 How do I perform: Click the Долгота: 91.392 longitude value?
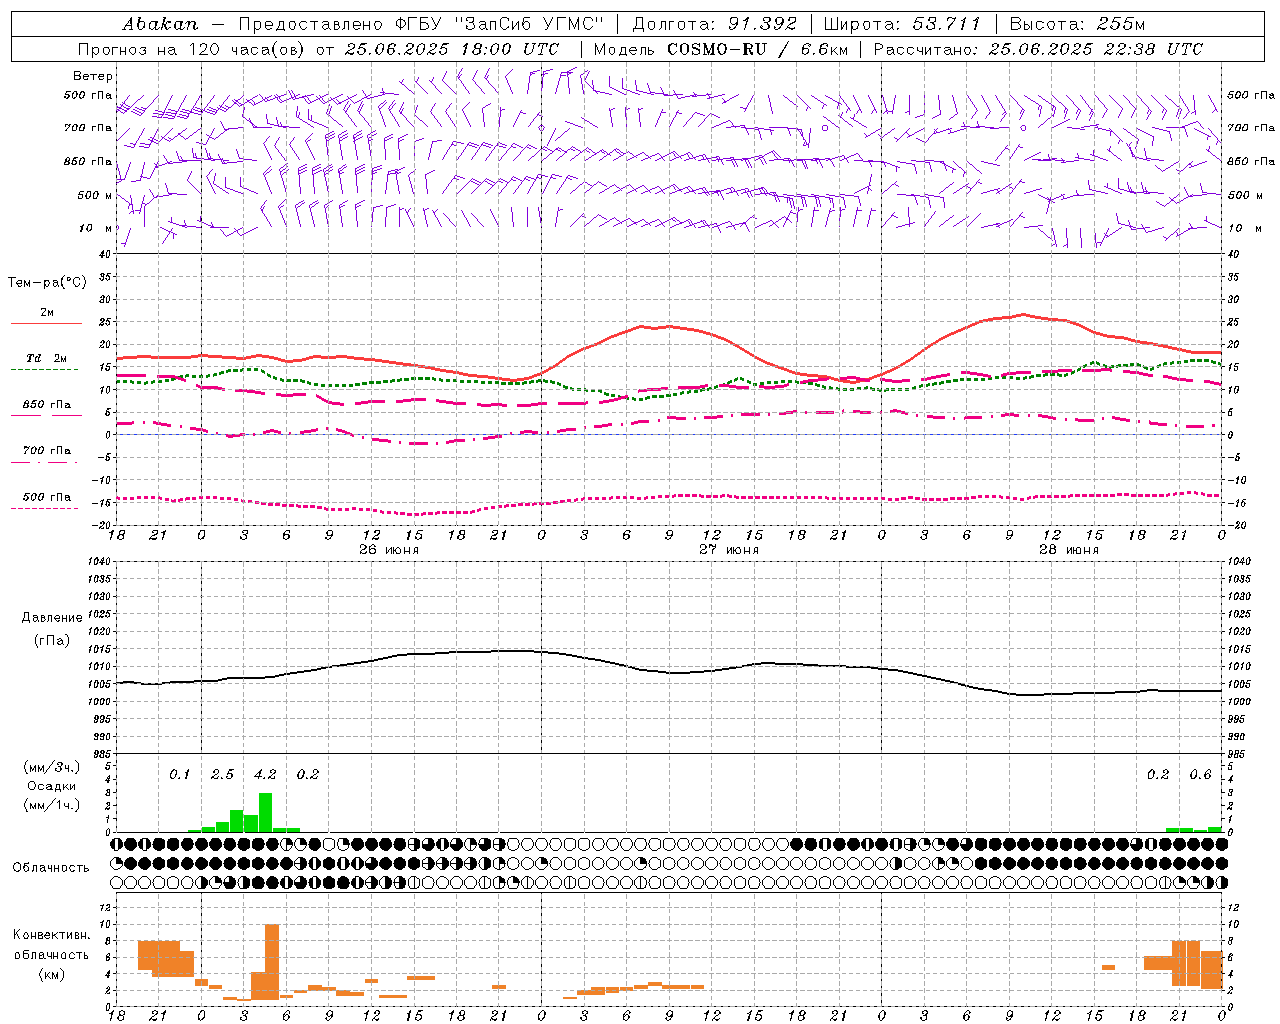tap(715, 24)
